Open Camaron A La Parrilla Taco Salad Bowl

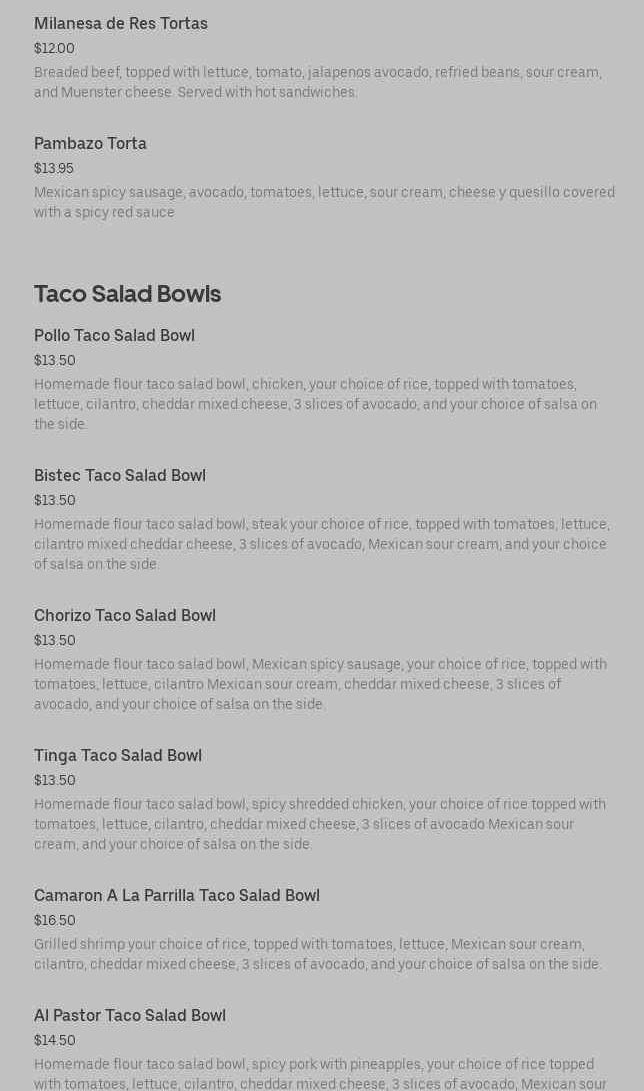[x=177, y=896]
